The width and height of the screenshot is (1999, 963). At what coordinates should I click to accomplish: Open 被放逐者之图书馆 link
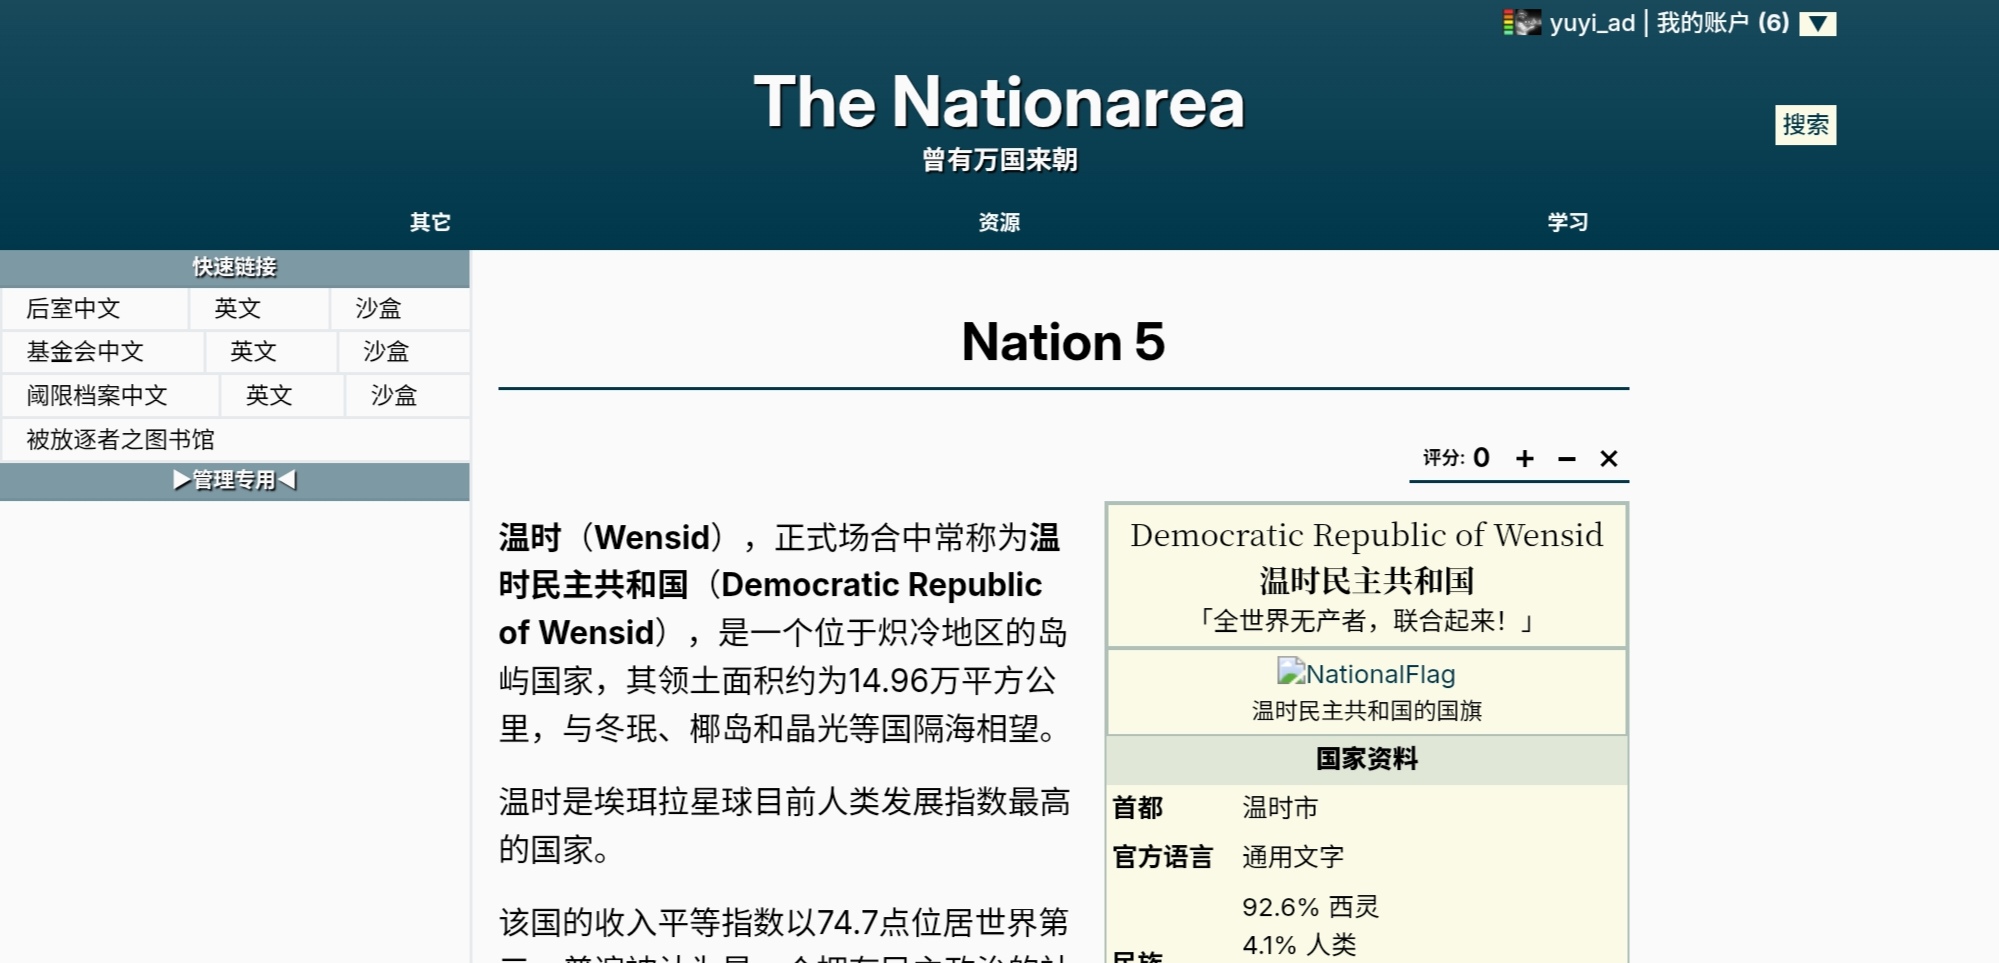120,439
